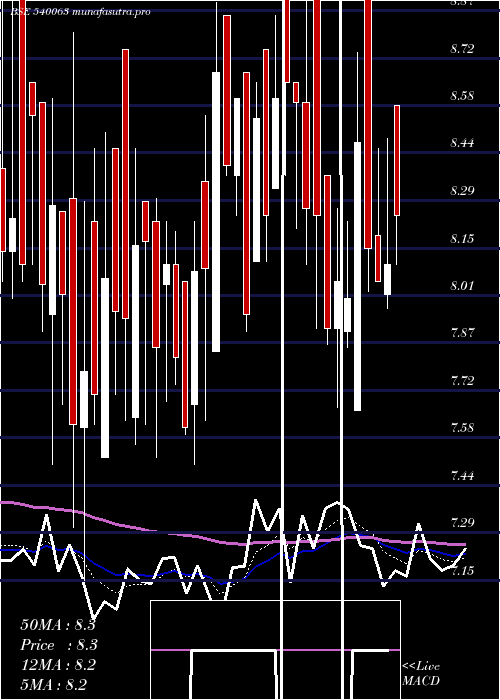Click the Price : 8.3 readout

(x=59, y=645)
